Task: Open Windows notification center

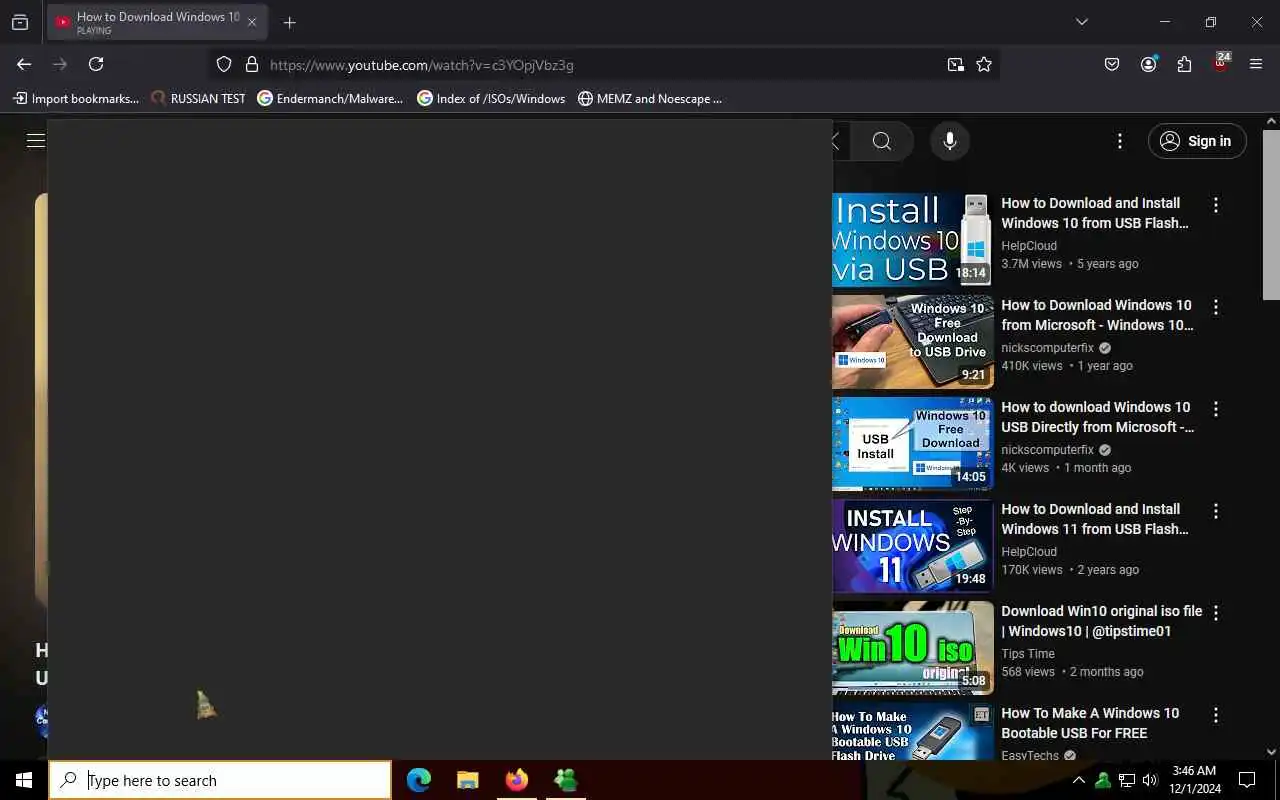Action: click(1247, 780)
